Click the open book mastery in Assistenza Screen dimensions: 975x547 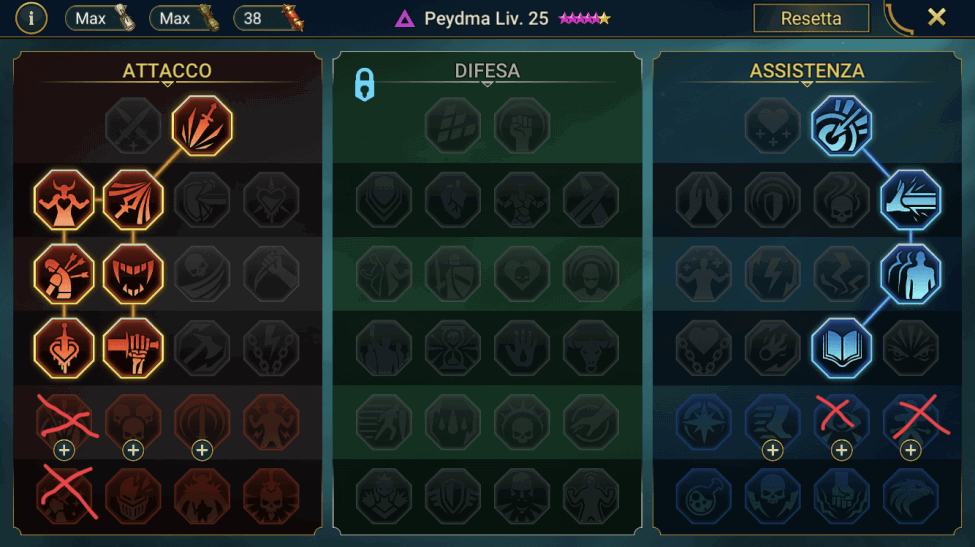(841, 347)
